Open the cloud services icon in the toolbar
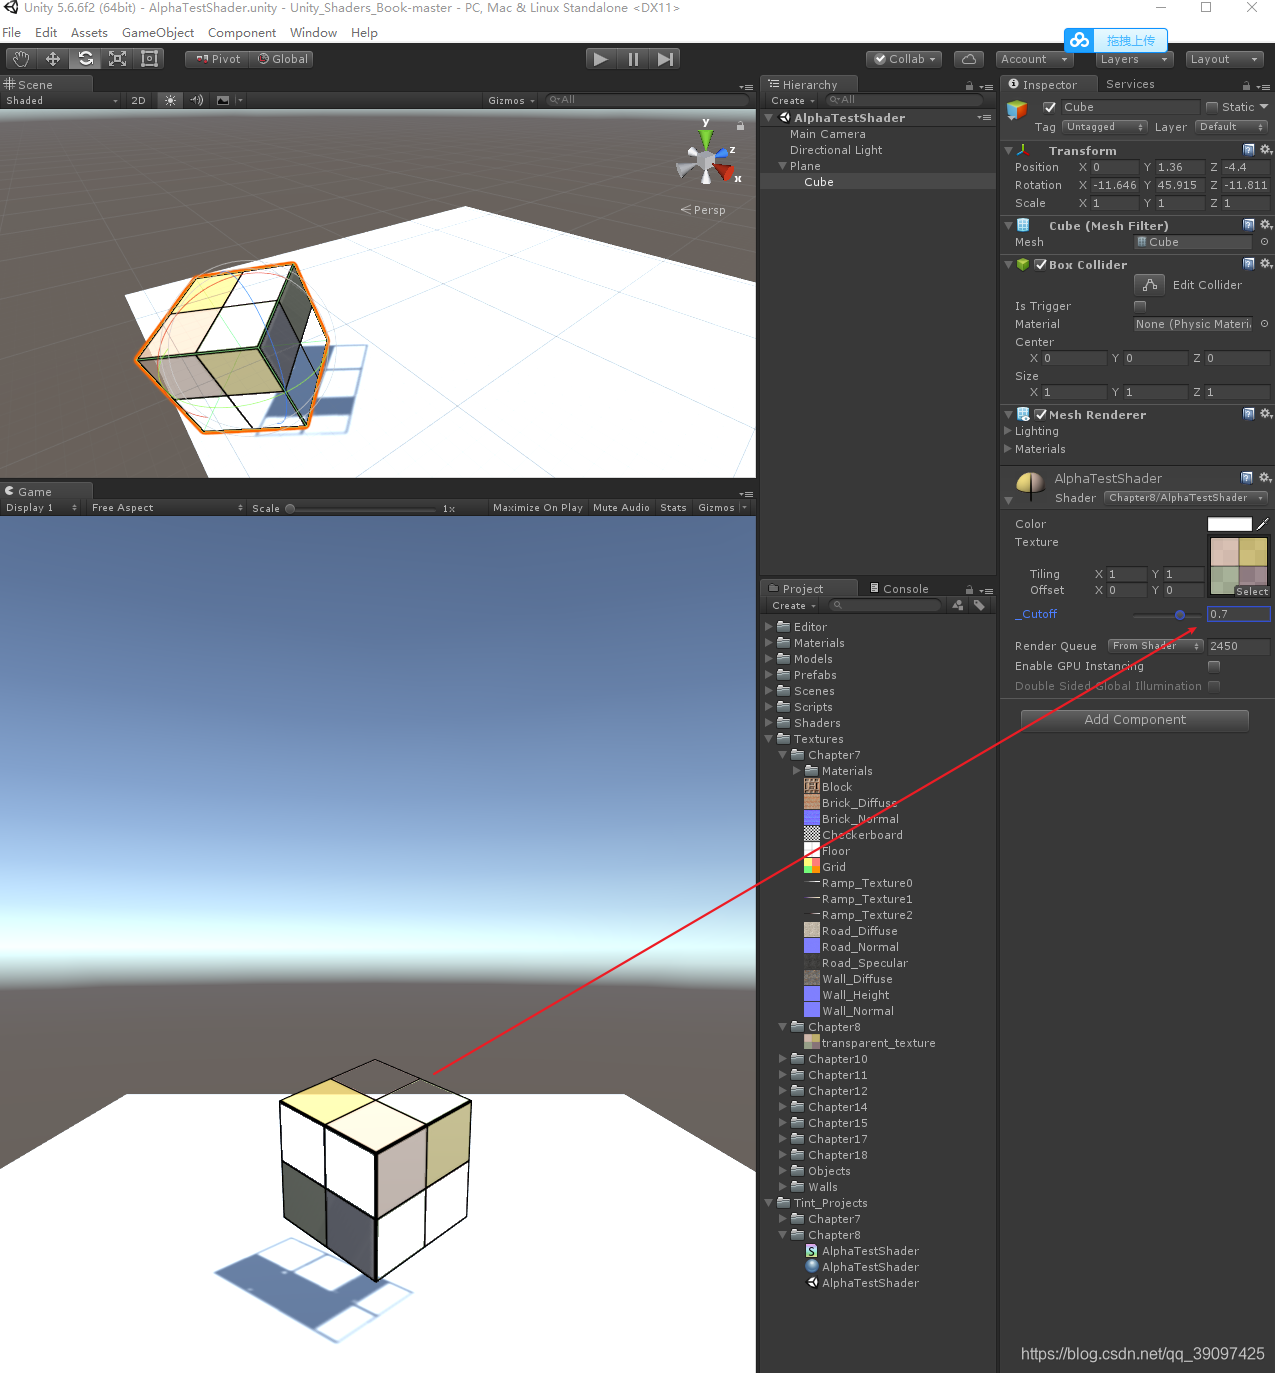The height and width of the screenshot is (1373, 1275). [x=968, y=58]
